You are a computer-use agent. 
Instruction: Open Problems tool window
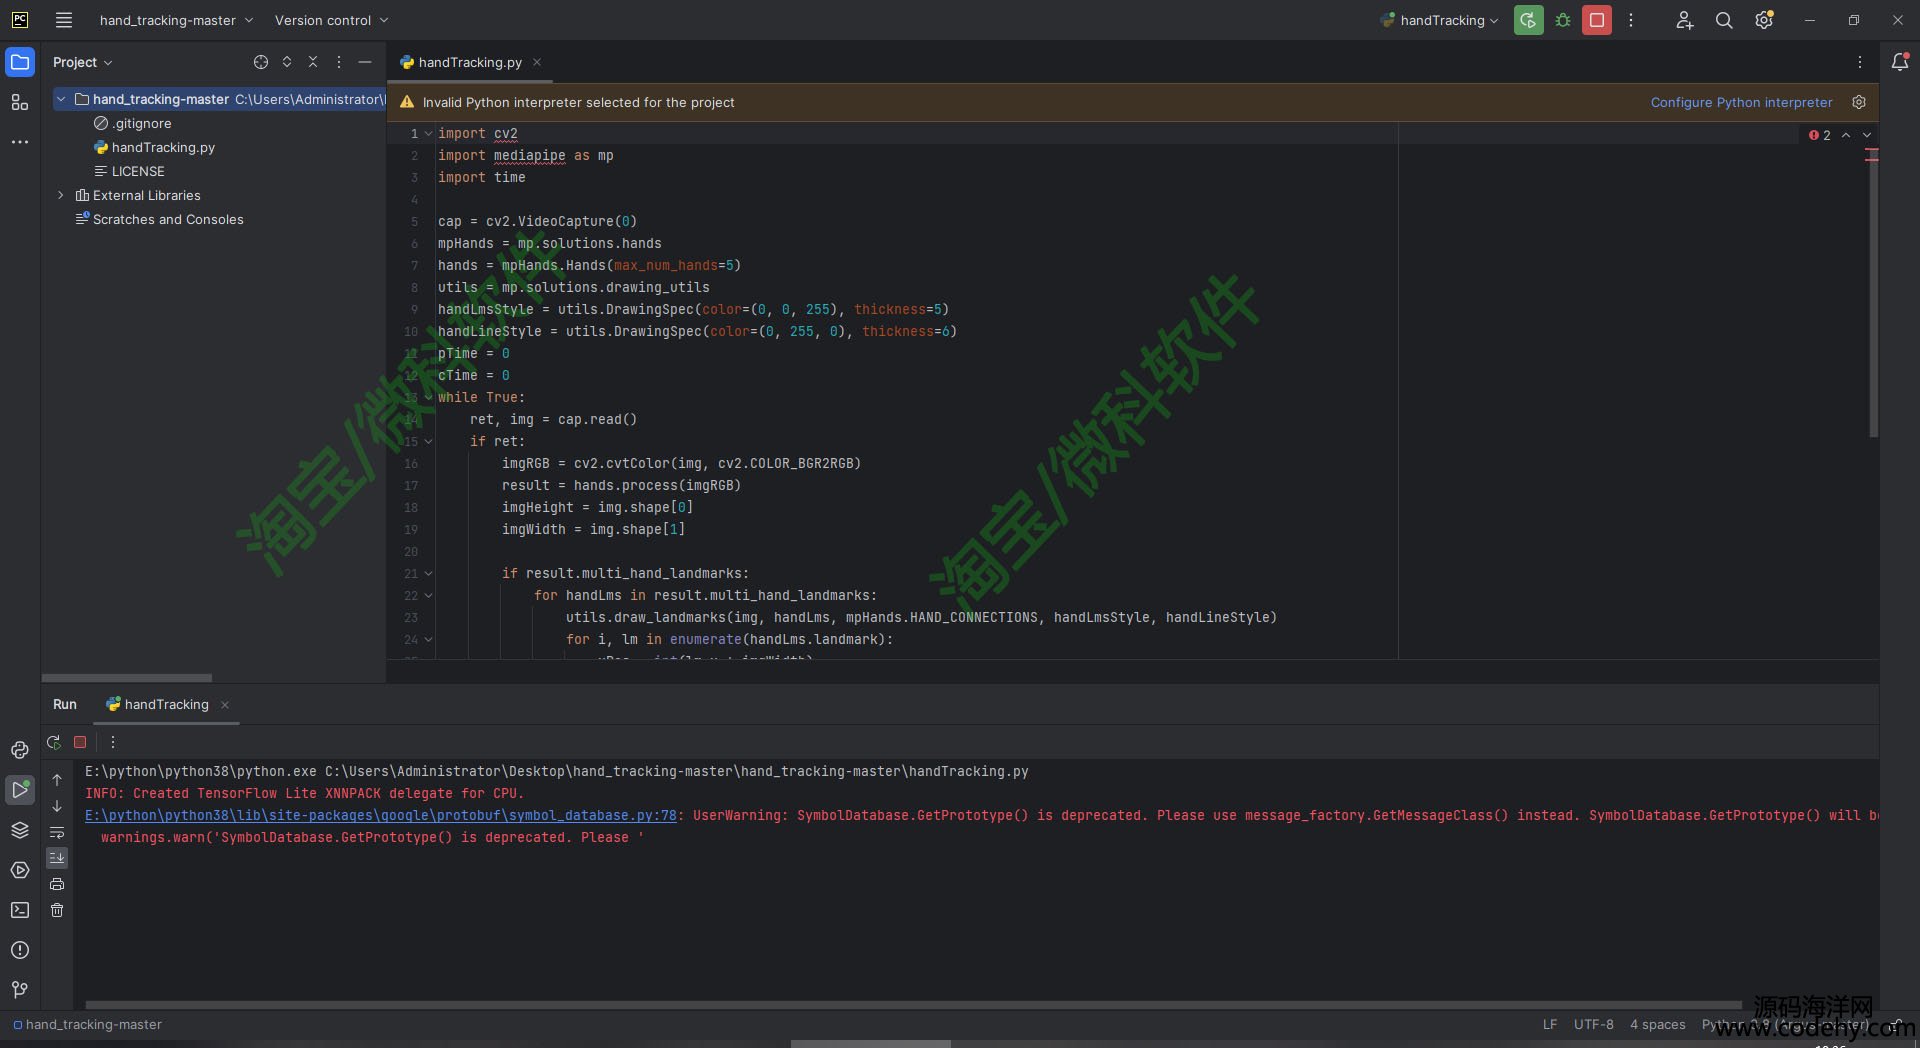point(20,950)
